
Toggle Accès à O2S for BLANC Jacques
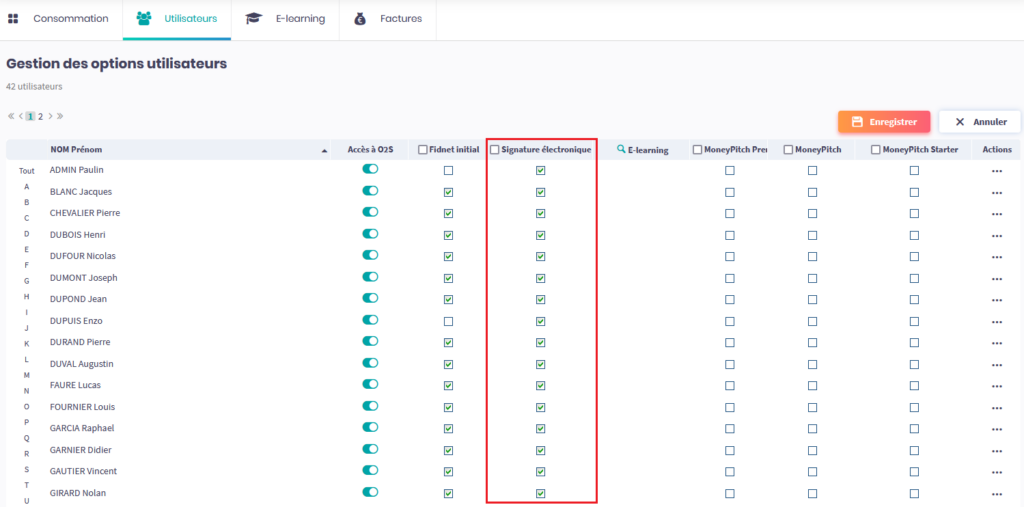pos(370,191)
